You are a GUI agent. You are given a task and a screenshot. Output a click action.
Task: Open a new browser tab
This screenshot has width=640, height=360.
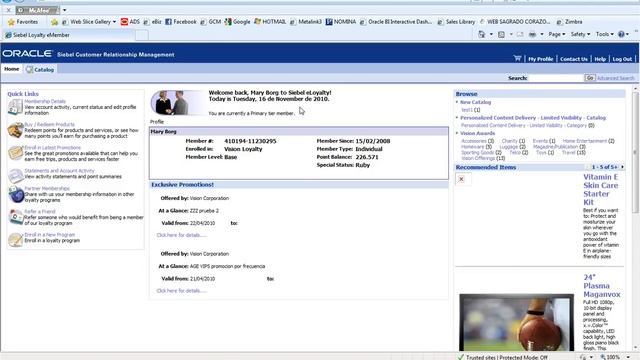click(142, 36)
